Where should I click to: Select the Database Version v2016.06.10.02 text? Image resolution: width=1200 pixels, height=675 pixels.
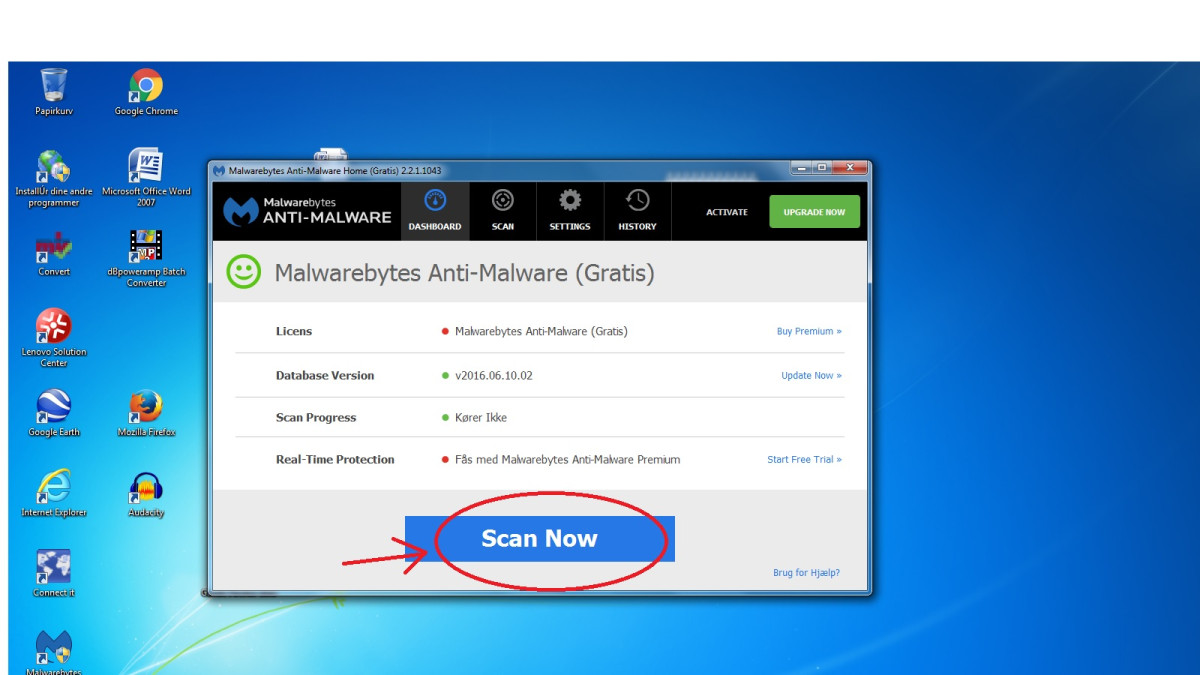point(494,376)
